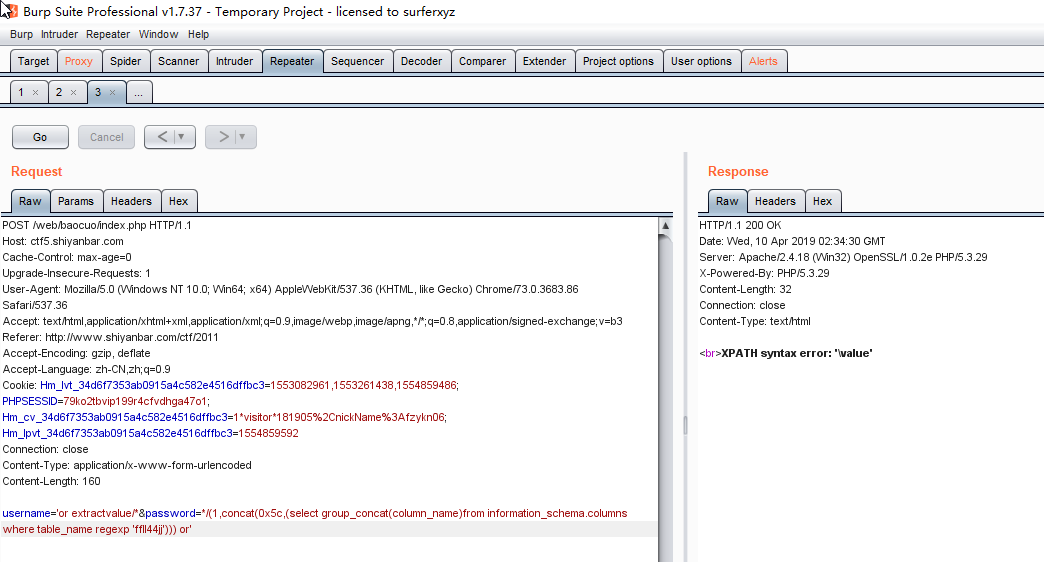Click the Accept-Encoding: gzip, deflate header

click(x=77, y=353)
